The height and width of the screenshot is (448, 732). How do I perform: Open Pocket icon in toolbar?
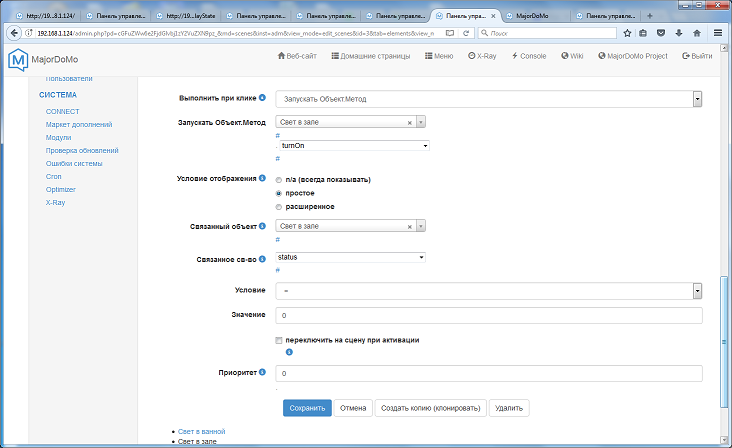point(661,33)
